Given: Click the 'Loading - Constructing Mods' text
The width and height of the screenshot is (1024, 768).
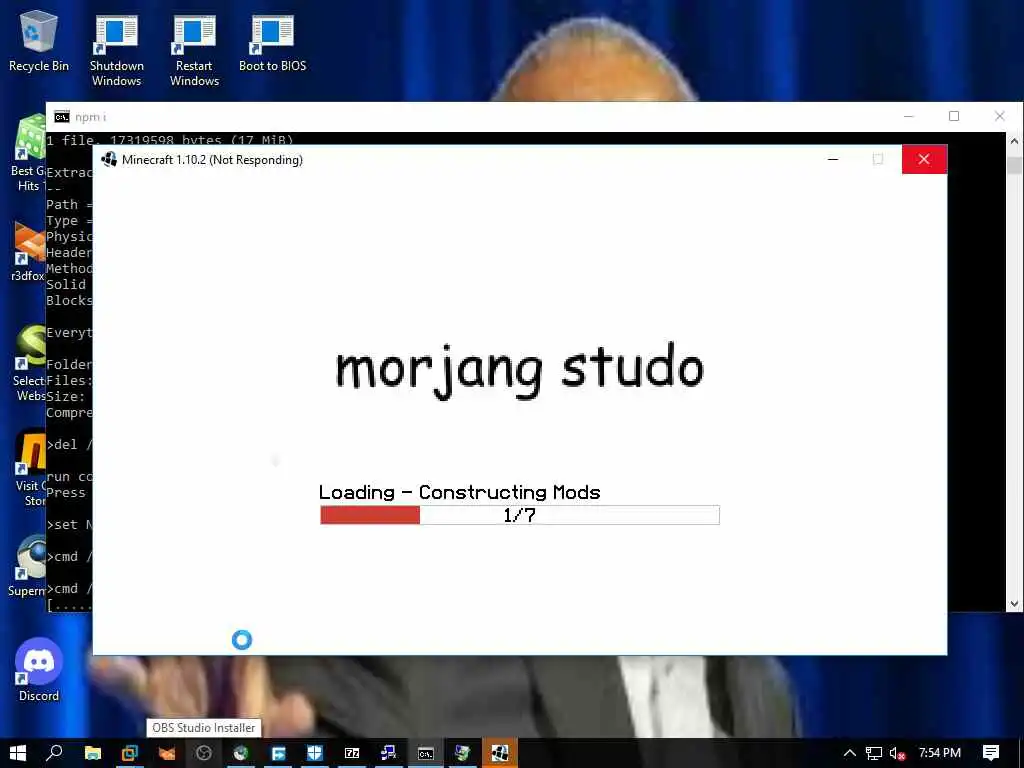Looking at the screenshot, I should click(459, 492).
